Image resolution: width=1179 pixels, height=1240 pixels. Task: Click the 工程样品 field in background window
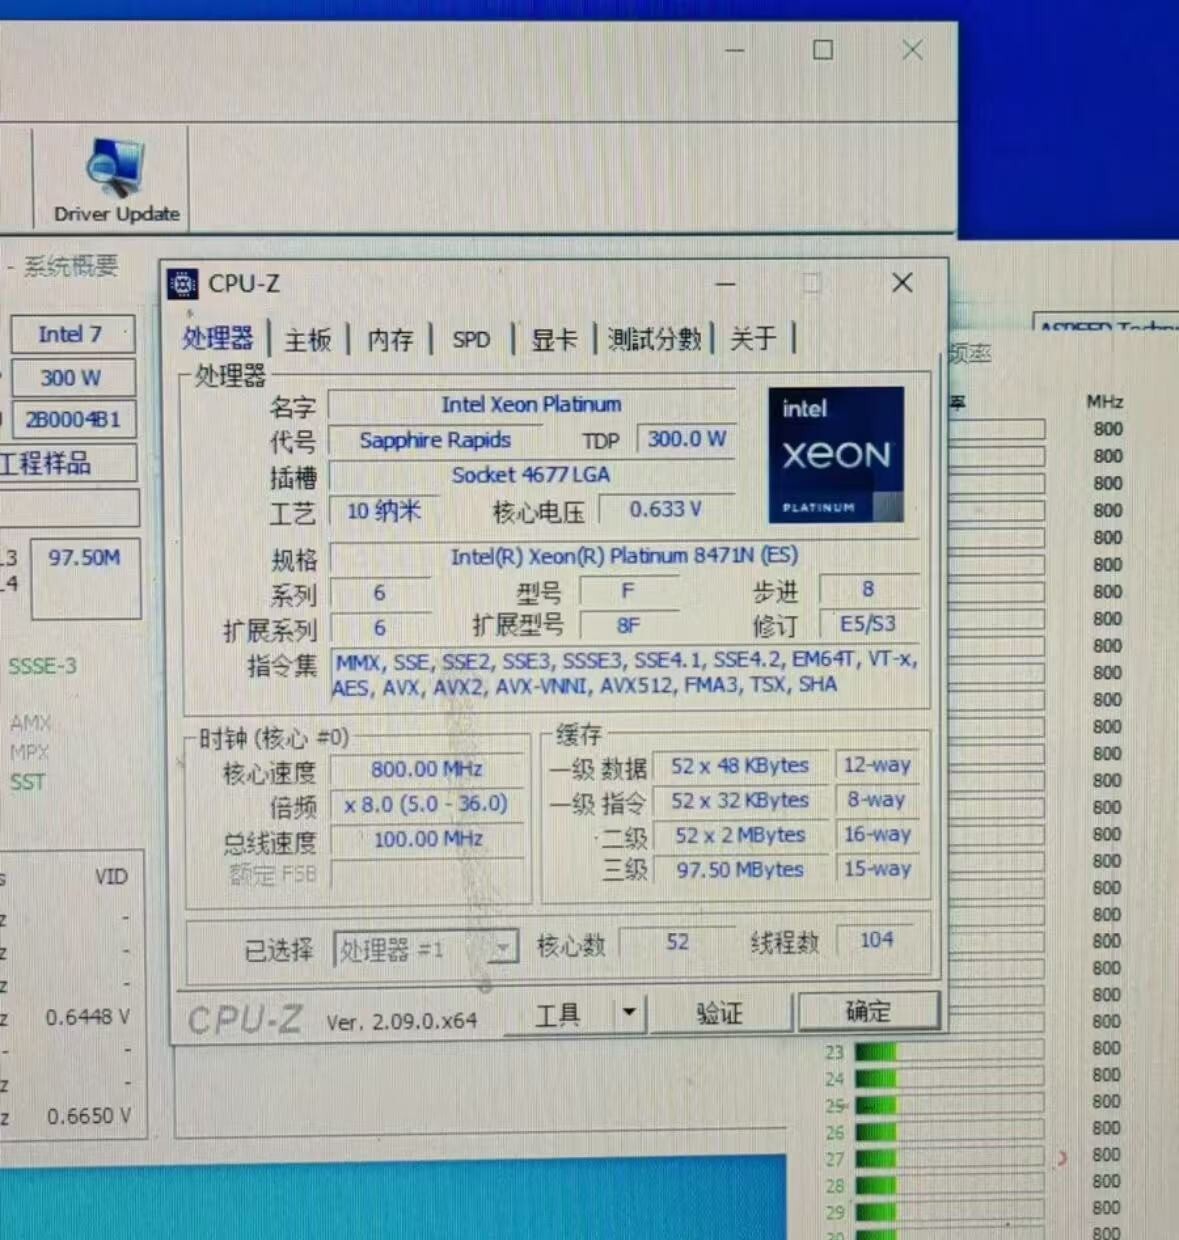[x=66, y=463]
